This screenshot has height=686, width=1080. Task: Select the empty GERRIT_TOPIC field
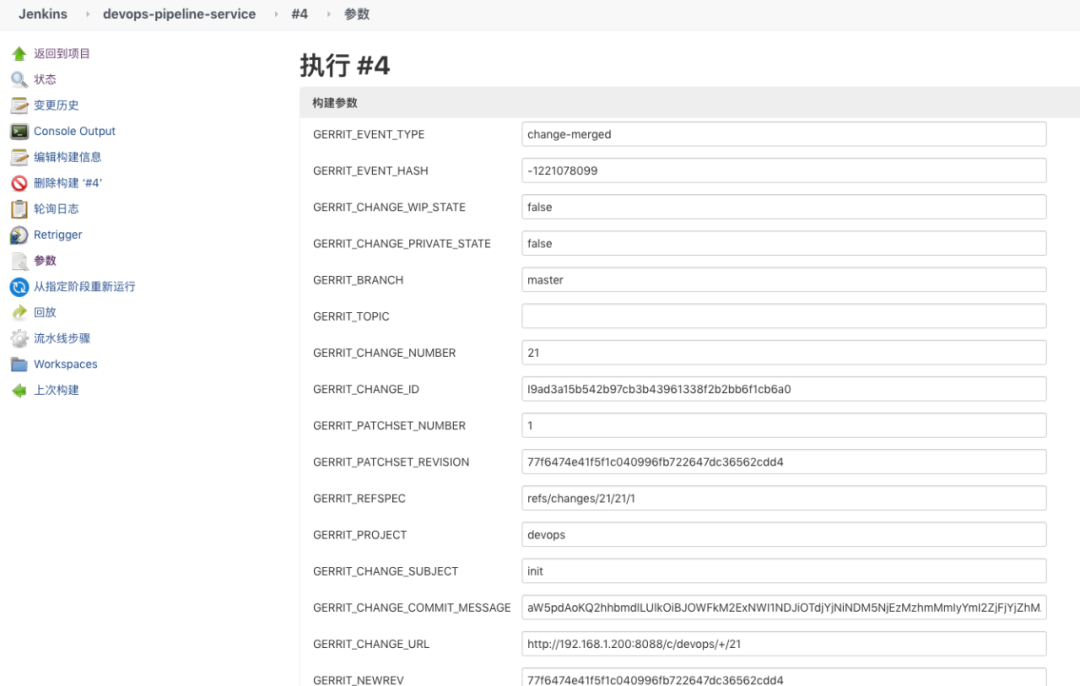pos(782,315)
